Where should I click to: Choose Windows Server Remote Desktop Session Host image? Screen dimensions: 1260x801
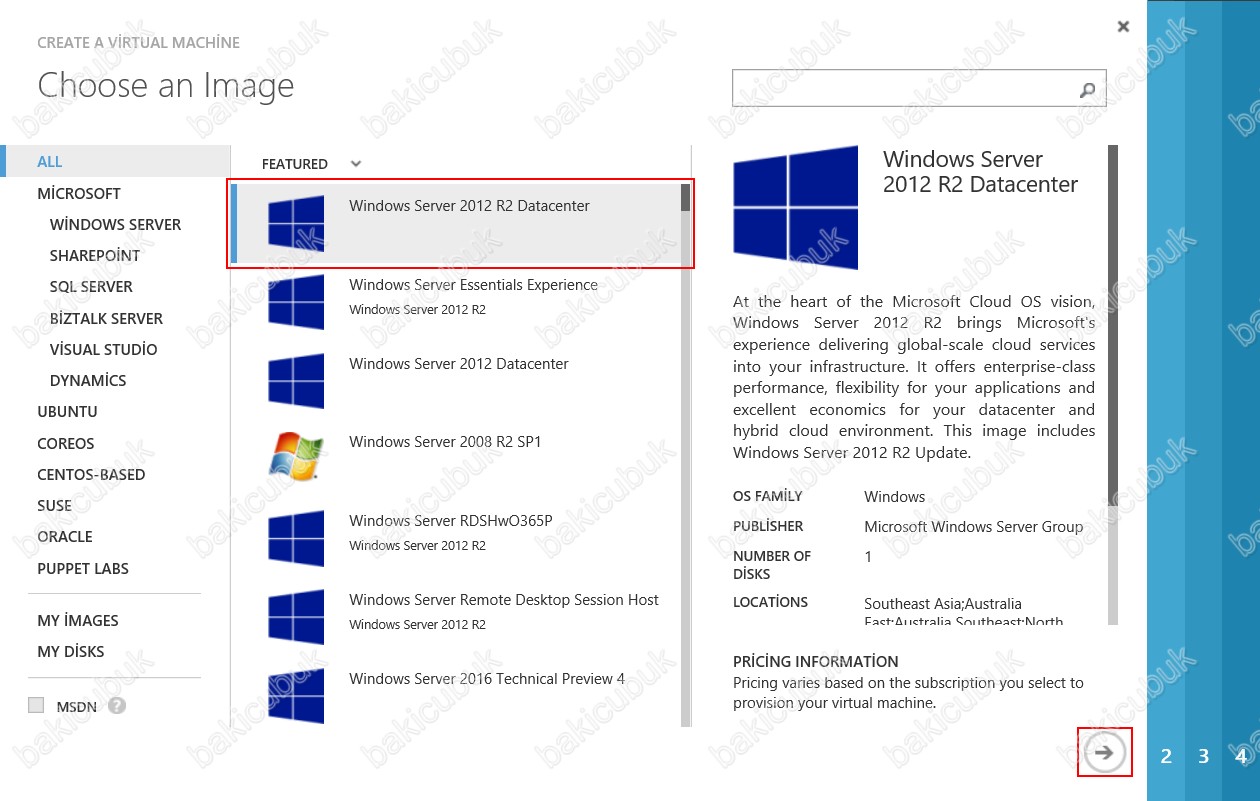click(456, 617)
